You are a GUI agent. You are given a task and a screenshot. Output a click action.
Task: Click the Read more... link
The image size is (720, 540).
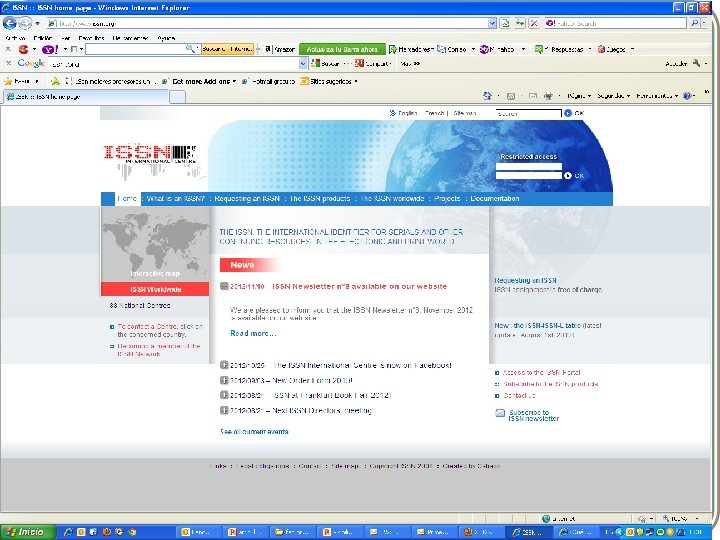coord(253,333)
